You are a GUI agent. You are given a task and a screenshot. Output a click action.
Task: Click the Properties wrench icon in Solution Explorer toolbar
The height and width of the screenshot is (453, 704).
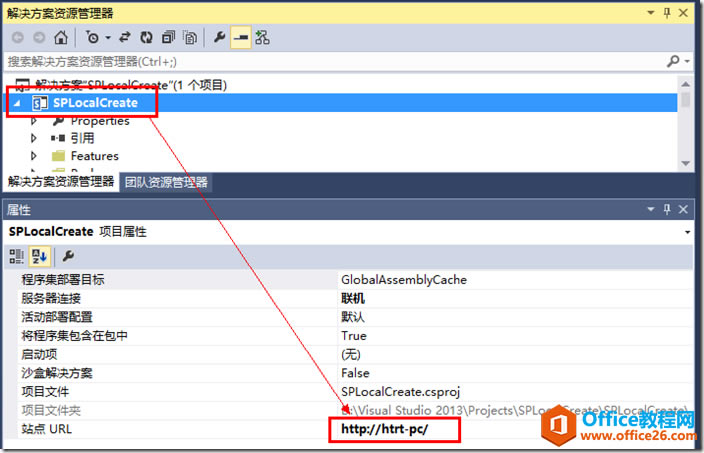tap(219, 37)
